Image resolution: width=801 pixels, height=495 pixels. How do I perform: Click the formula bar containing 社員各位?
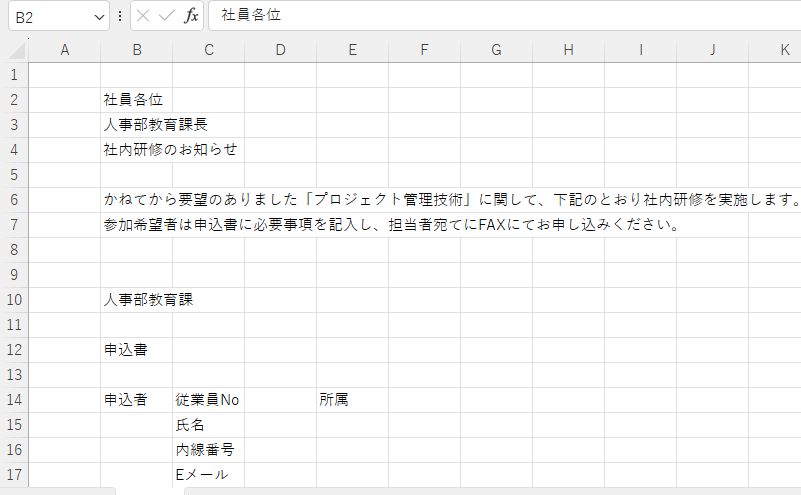tap(505, 15)
